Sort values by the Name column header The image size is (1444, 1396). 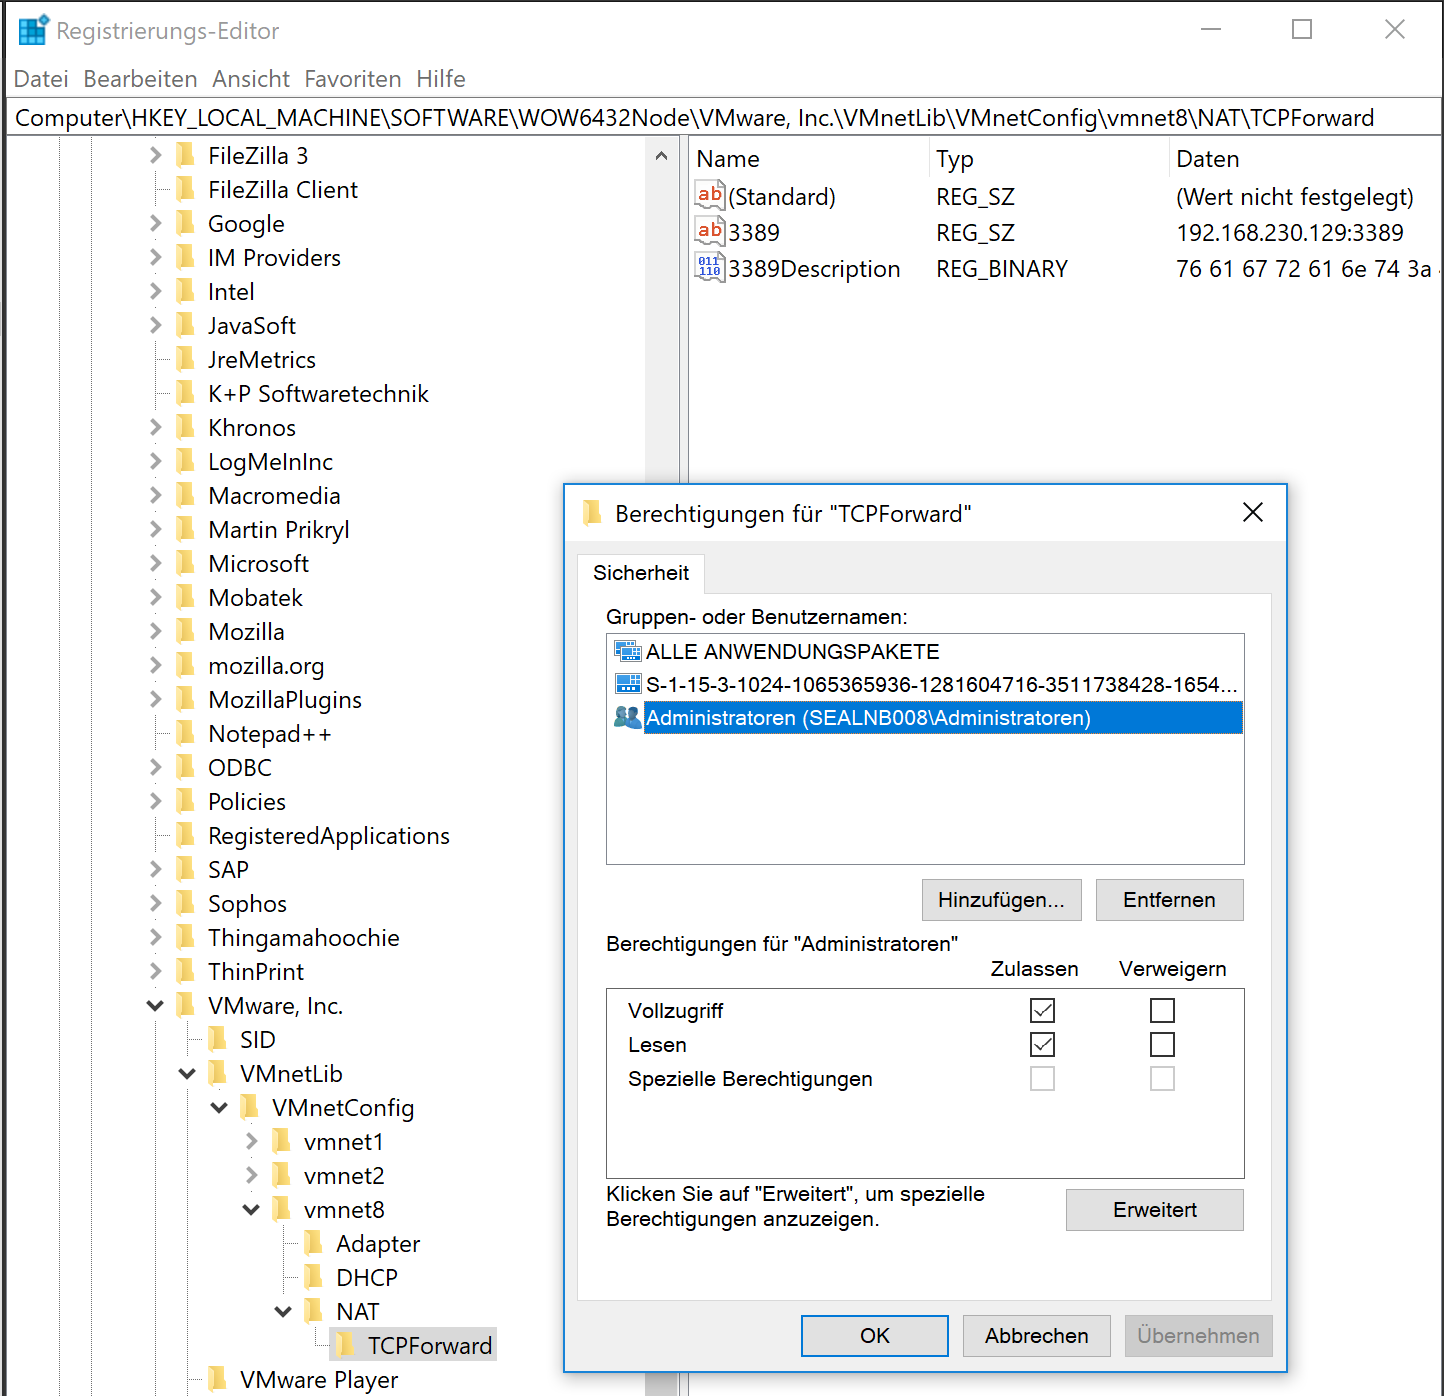click(x=809, y=158)
